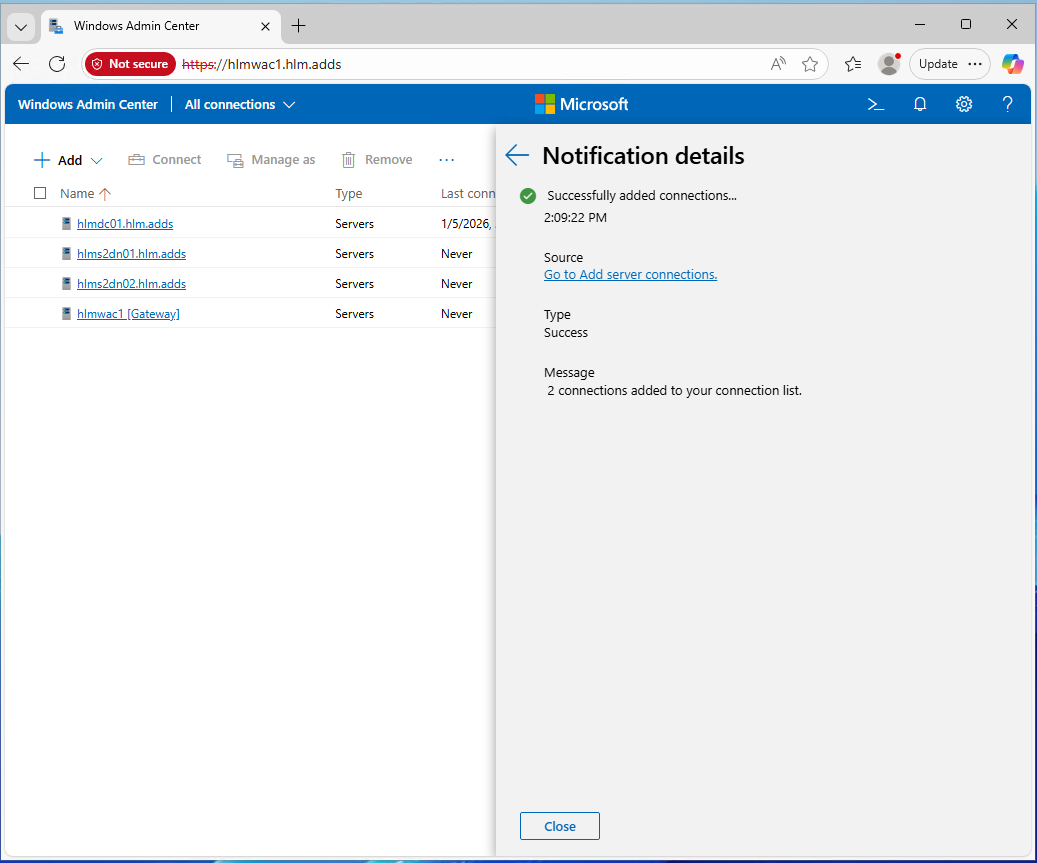Select the Windows Admin Center browser tab
1037x863 pixels.
[150, 26]
